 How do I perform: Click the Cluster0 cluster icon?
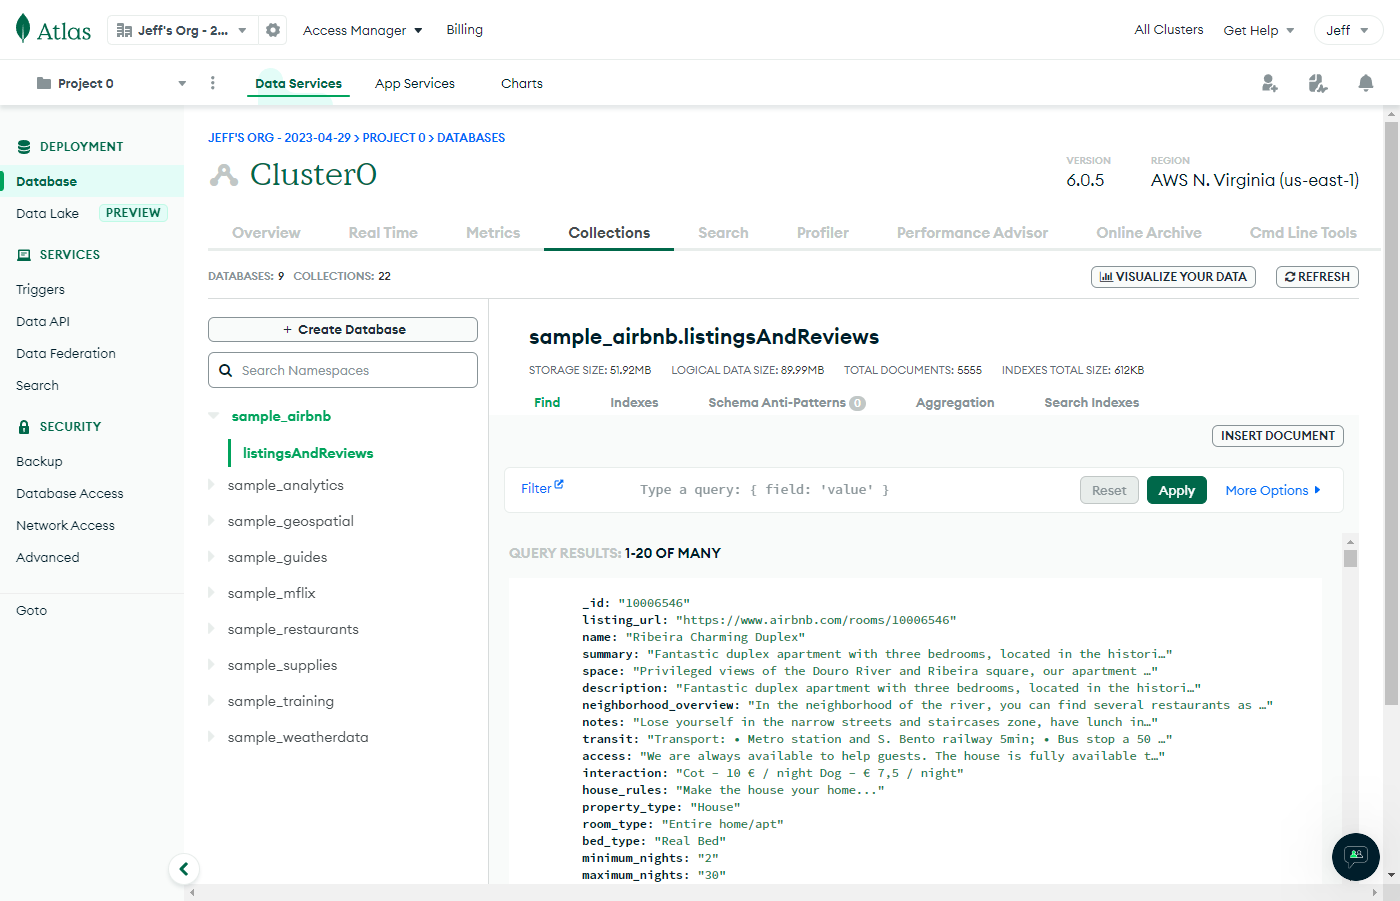pos(224,175)
